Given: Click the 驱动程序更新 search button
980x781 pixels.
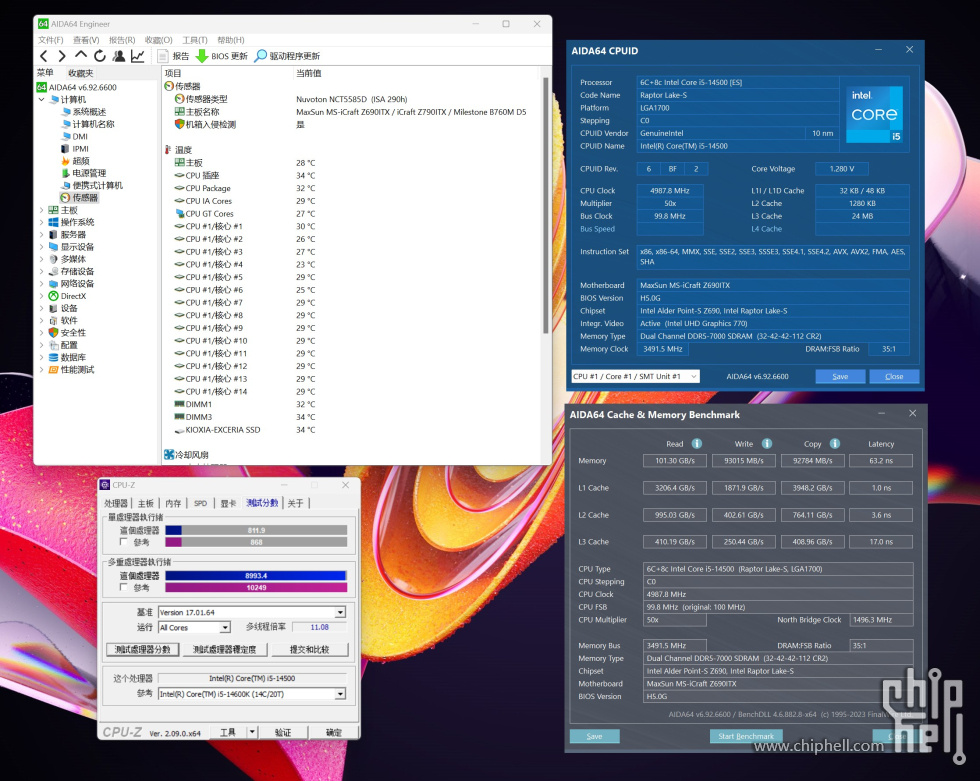Looking at the screenshot, I should (288, 56).
